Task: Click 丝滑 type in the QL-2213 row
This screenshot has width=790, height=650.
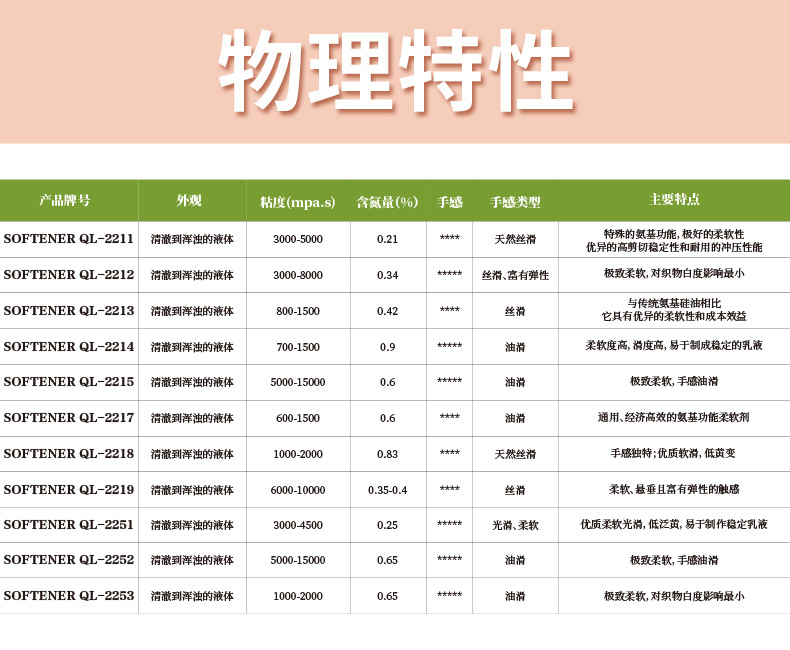Action: (x=515, y=311)
